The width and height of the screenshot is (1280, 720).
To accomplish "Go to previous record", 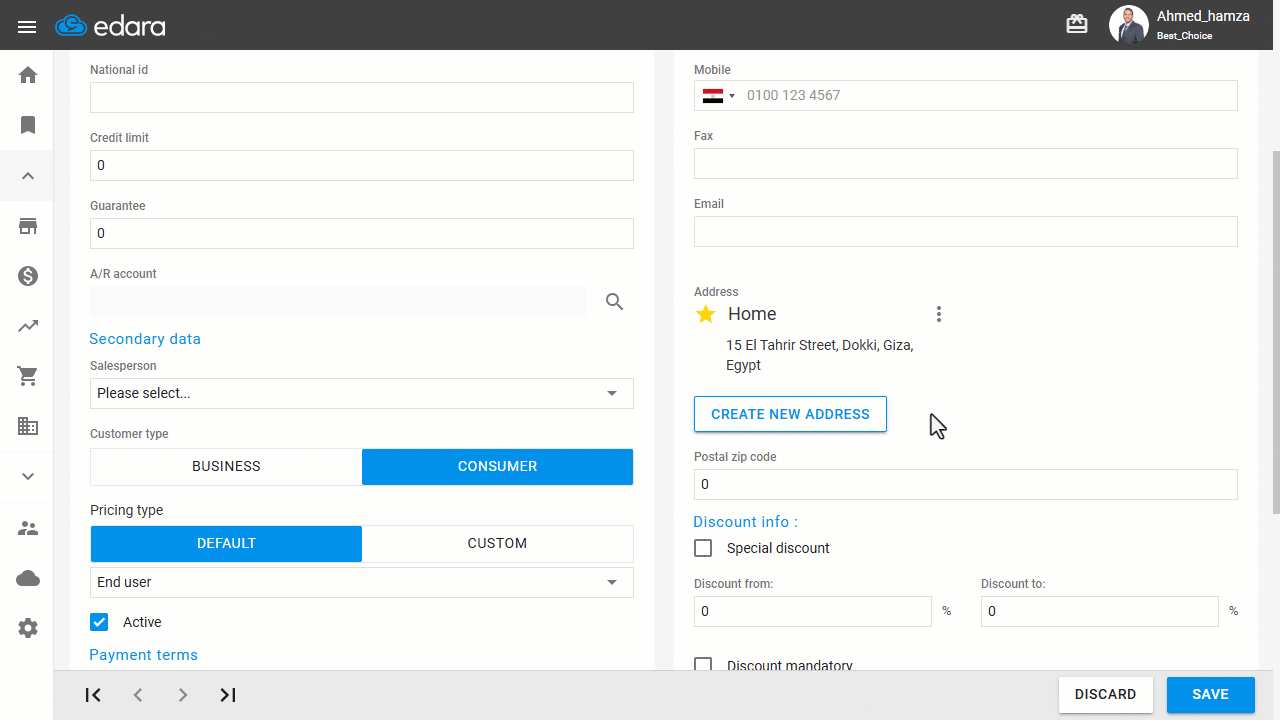I will [138, 695].
